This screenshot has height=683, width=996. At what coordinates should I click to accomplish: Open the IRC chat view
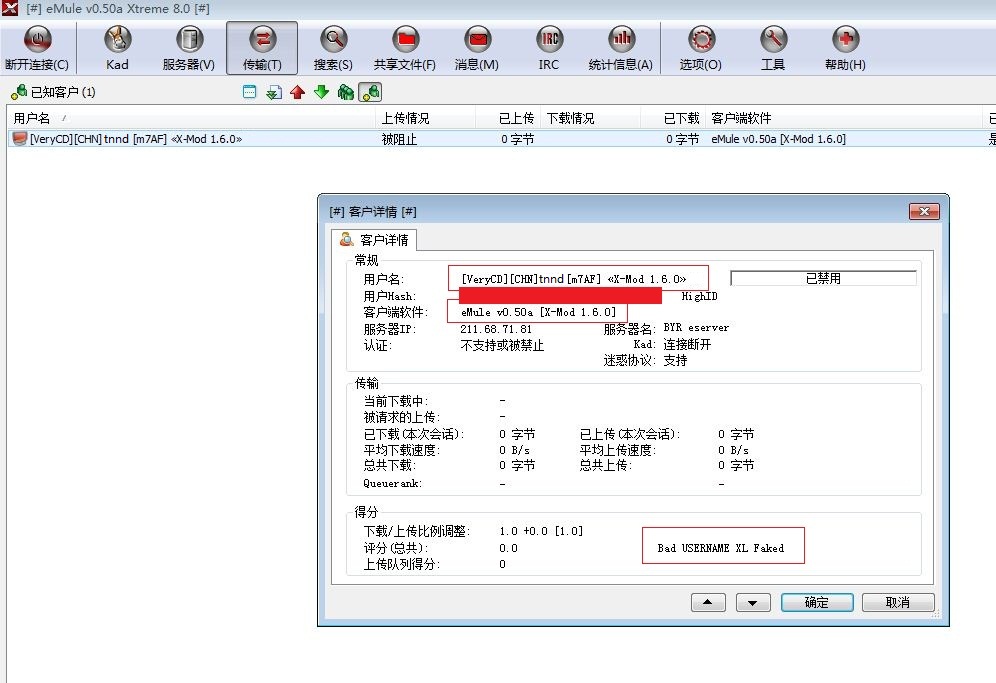549,48
